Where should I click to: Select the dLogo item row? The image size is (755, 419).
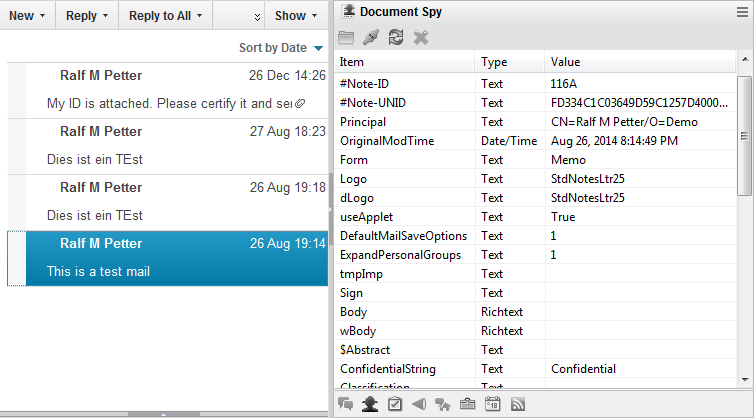[x=535, y=198]
